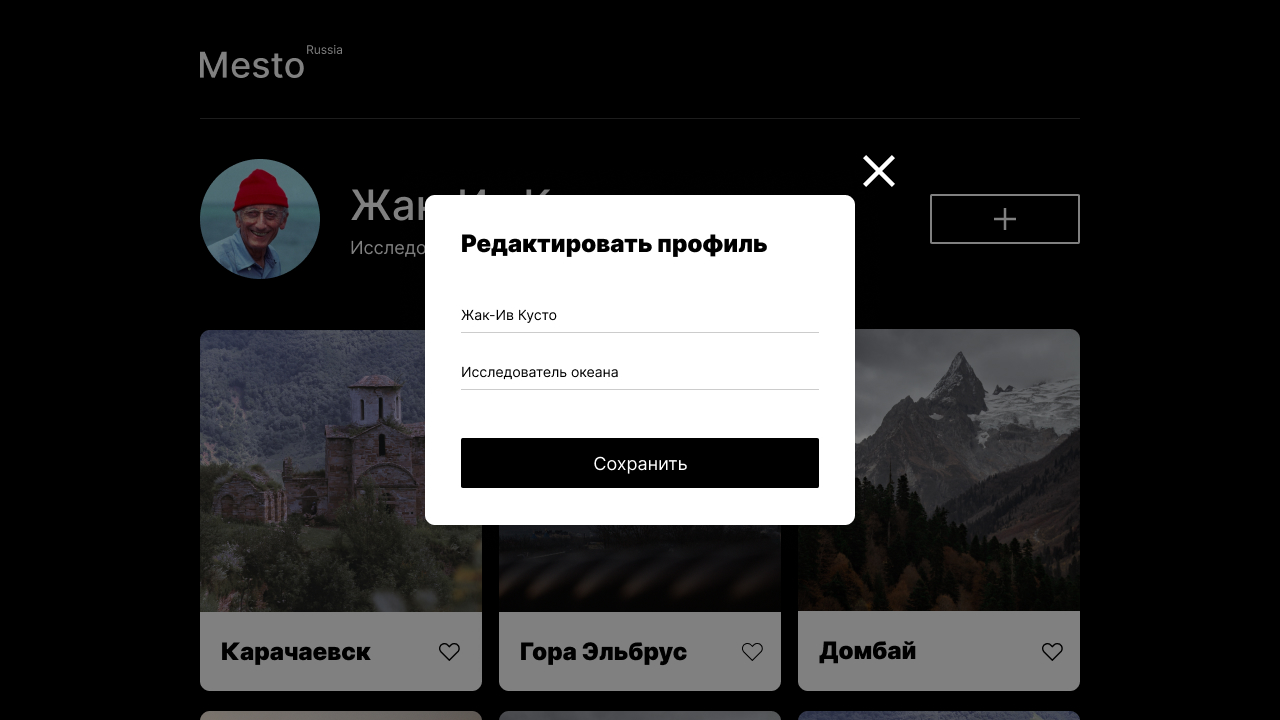Screen dimensions: 1280x720
Task: Click the Russia label beside the logo
Action: click(x=324, y=50)
